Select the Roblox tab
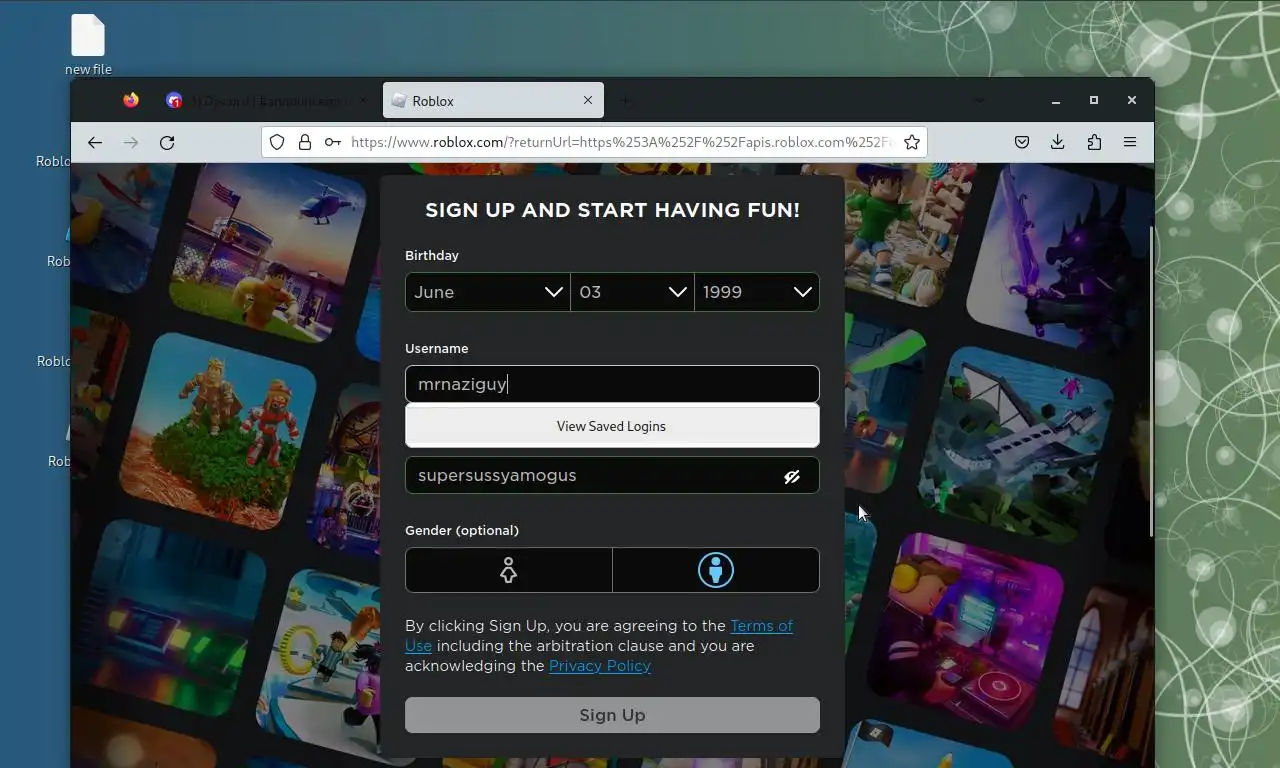 click(x=492, y=100)
